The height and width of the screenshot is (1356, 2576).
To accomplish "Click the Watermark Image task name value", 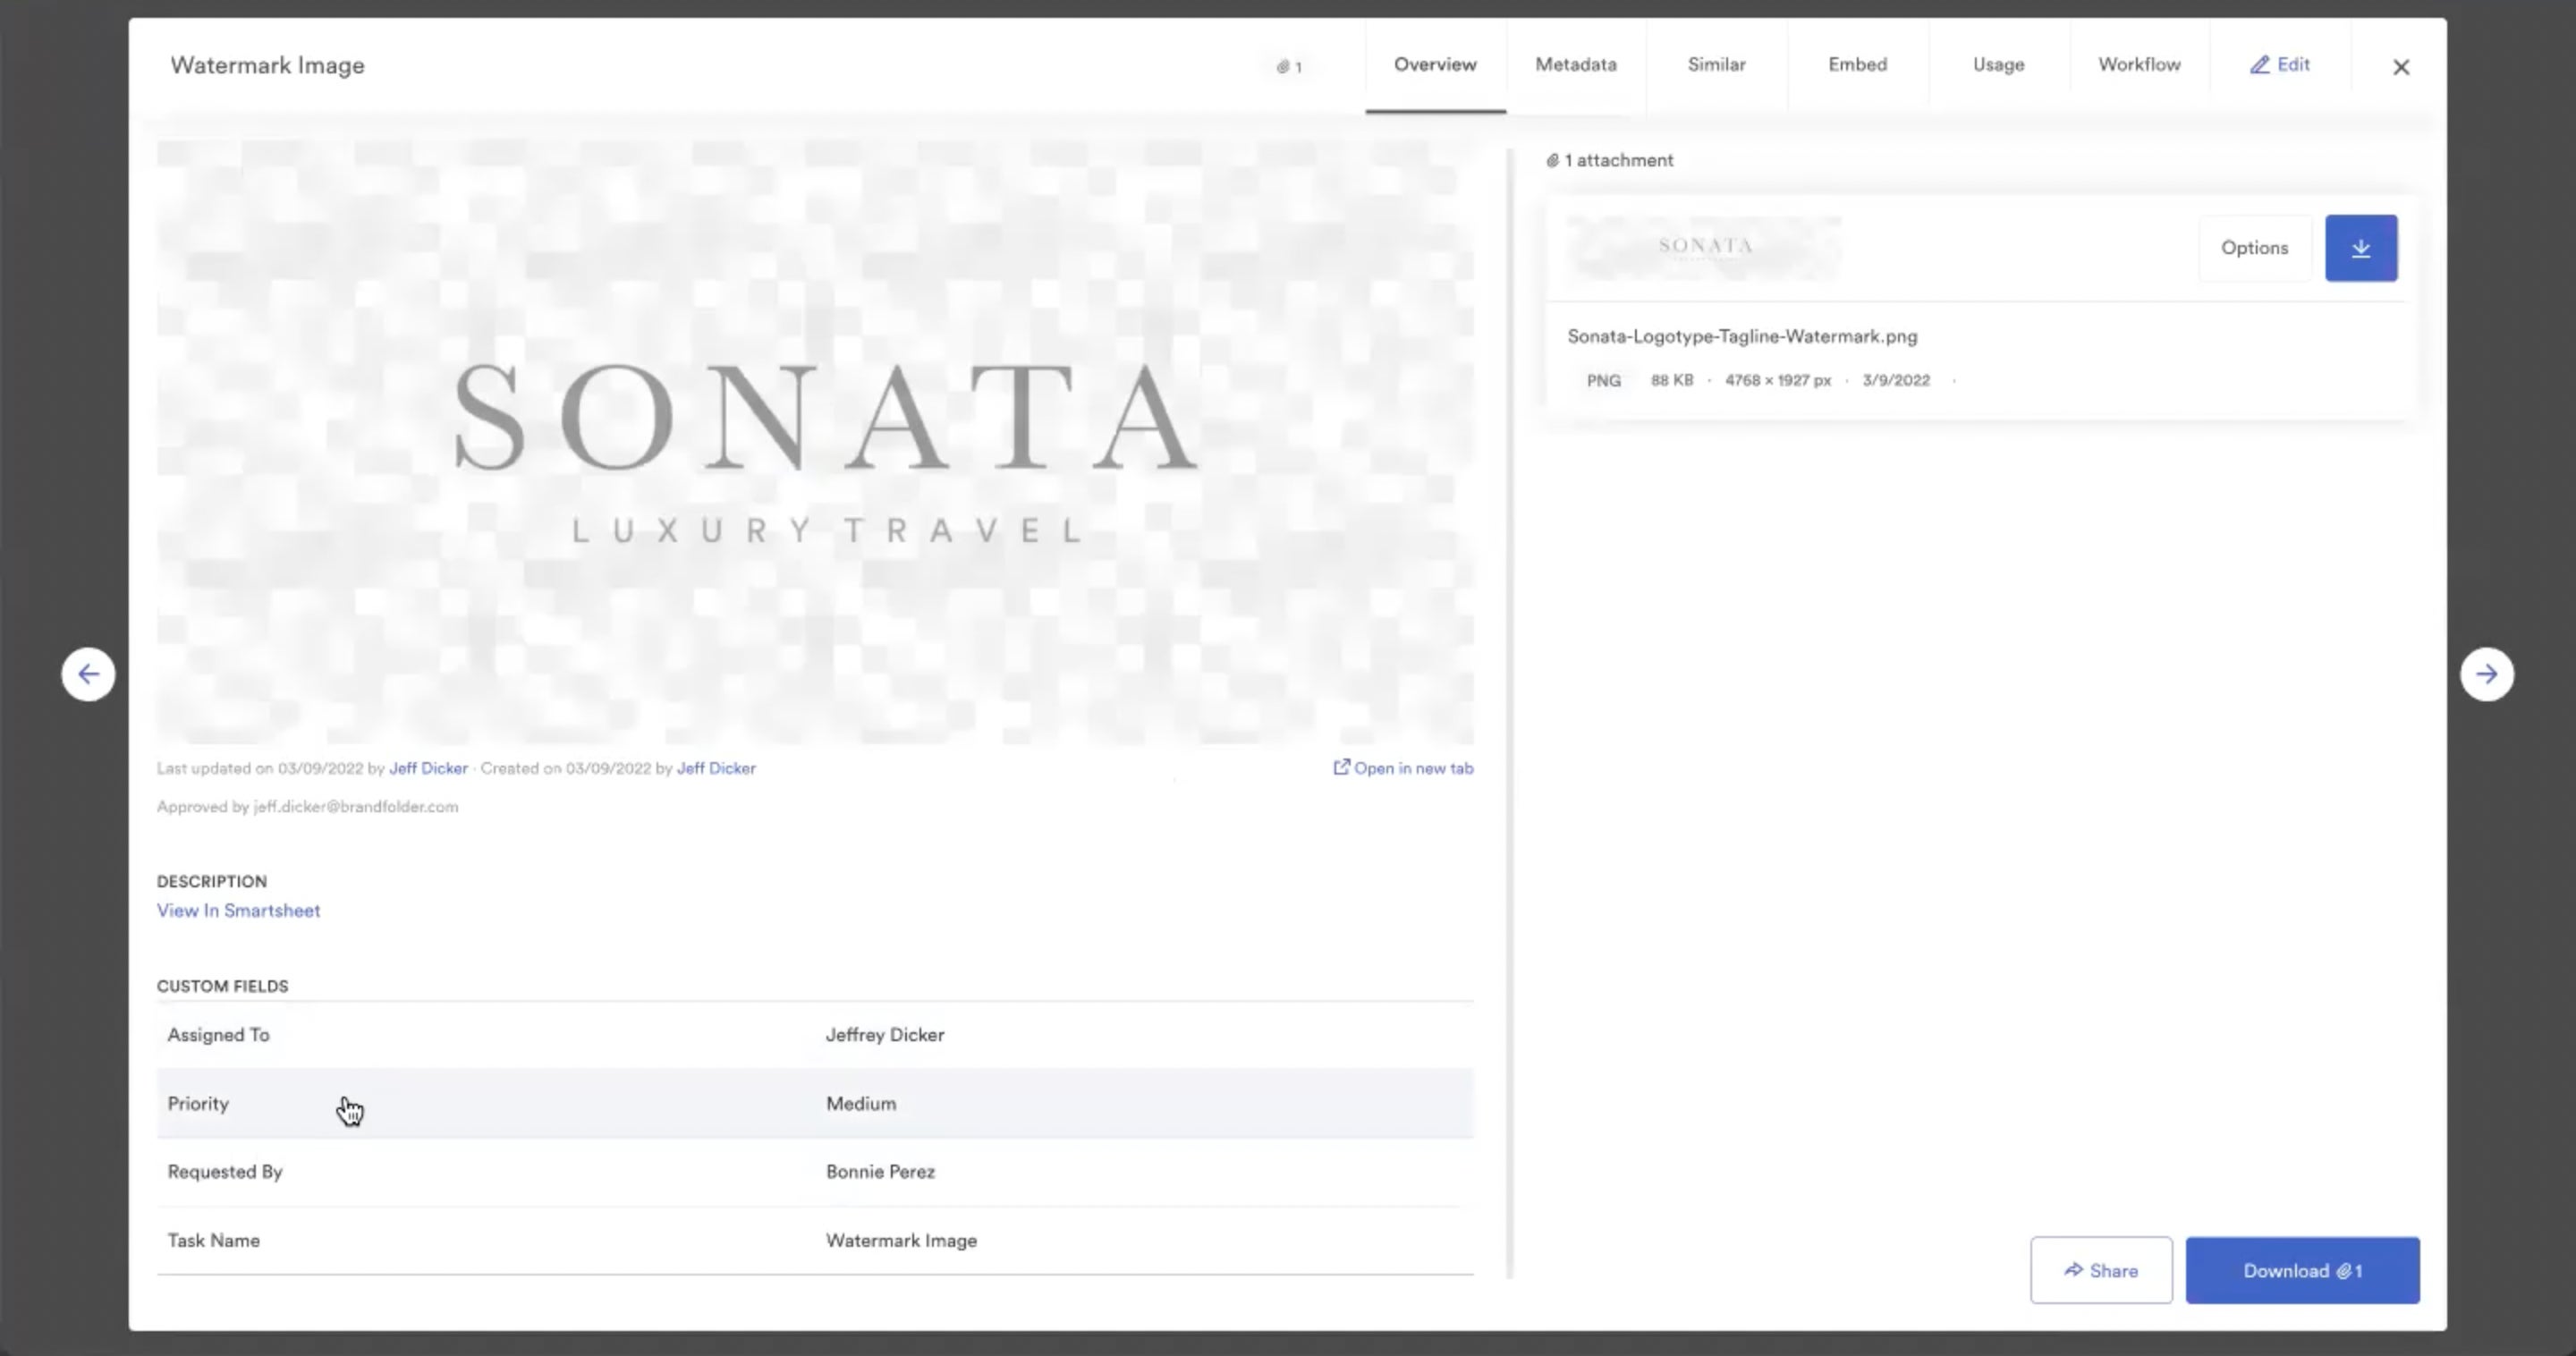I will tap(901, 1241).
